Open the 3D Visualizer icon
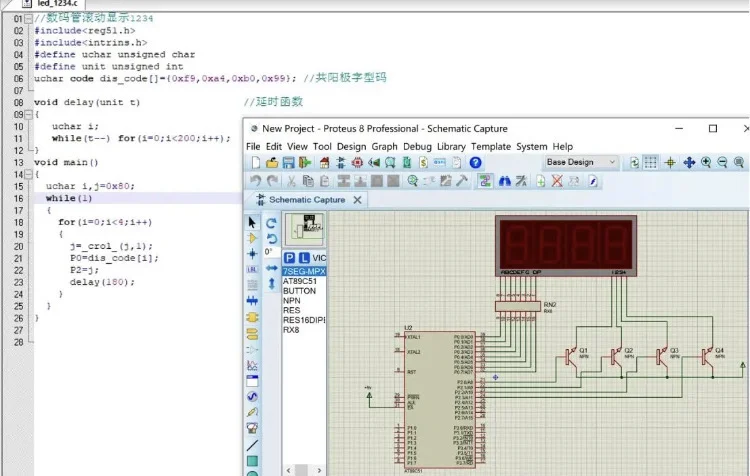 point(374,163)
